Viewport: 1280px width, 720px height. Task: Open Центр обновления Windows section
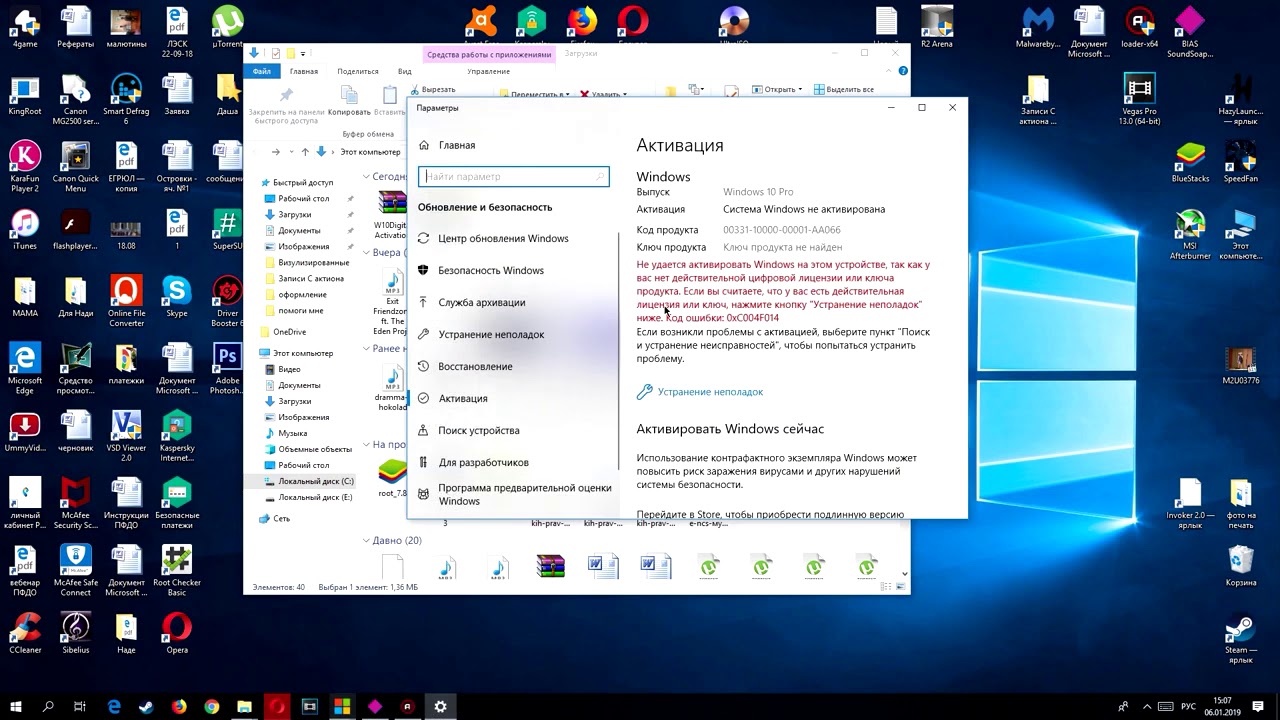click(493, 238)
